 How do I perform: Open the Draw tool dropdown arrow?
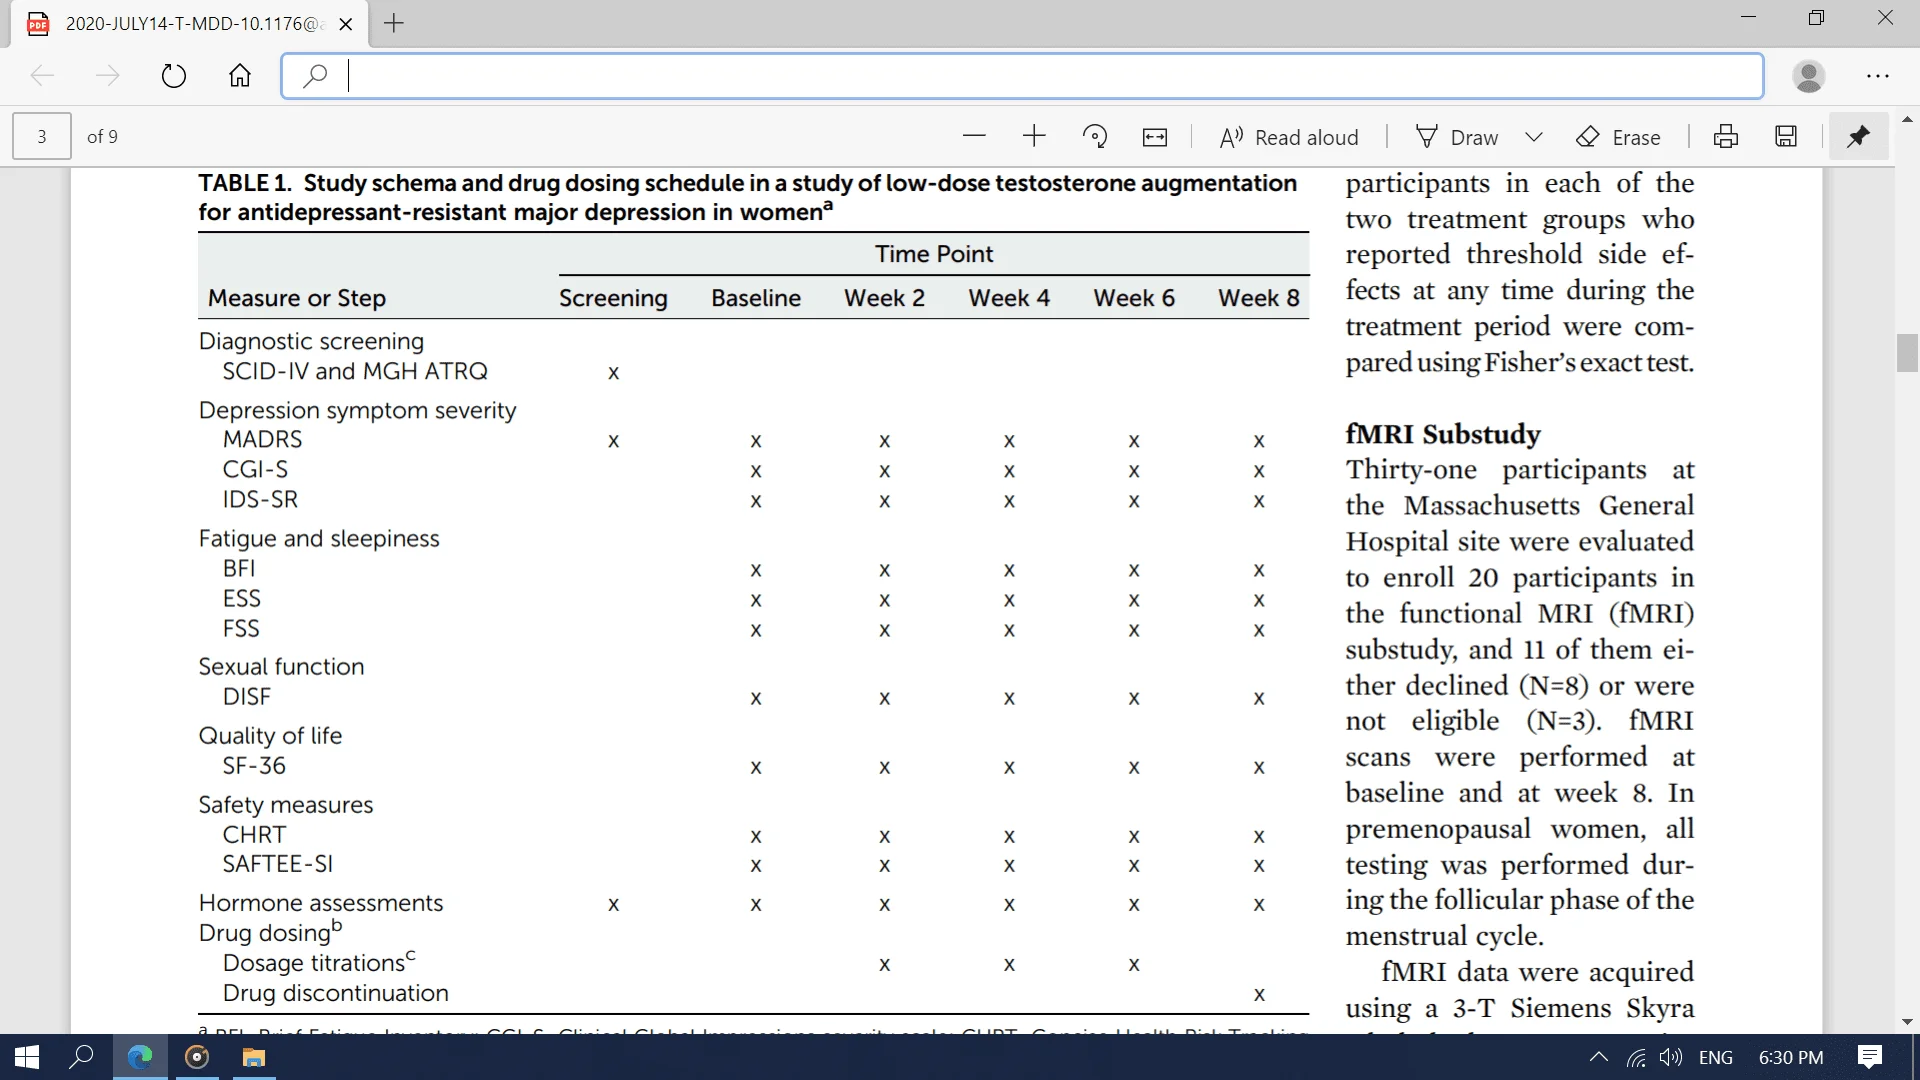click(1532, 137)
